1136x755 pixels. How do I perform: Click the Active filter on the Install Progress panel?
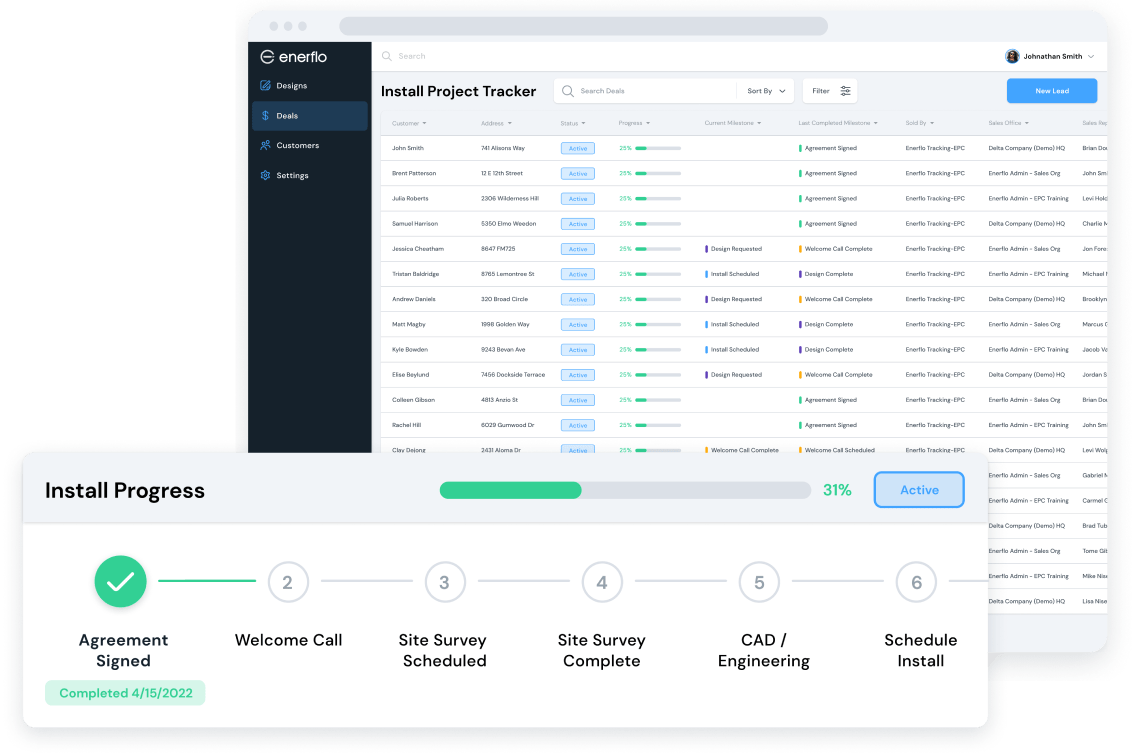point(918,490)
